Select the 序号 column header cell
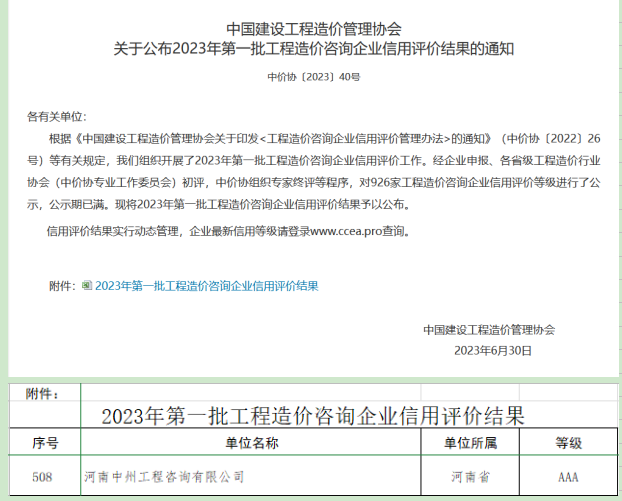The width and height of the screenshot is (622, 501). [x=45, y=442]
